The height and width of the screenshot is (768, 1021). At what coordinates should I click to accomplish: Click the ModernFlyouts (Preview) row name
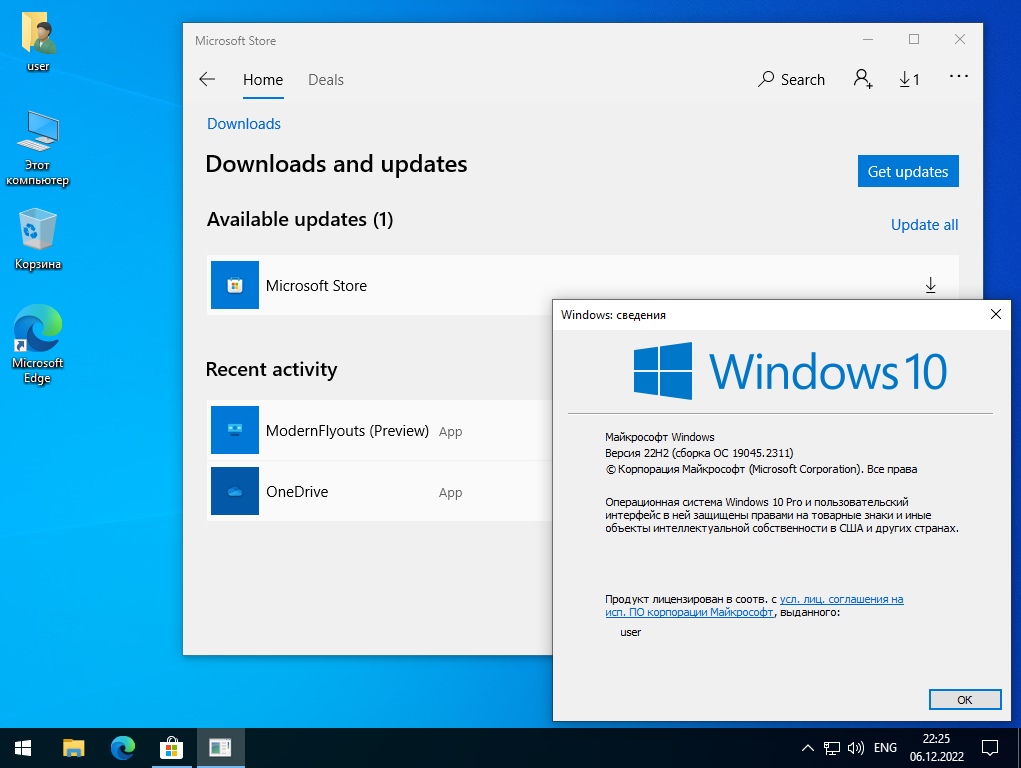[x=347, y=431]
